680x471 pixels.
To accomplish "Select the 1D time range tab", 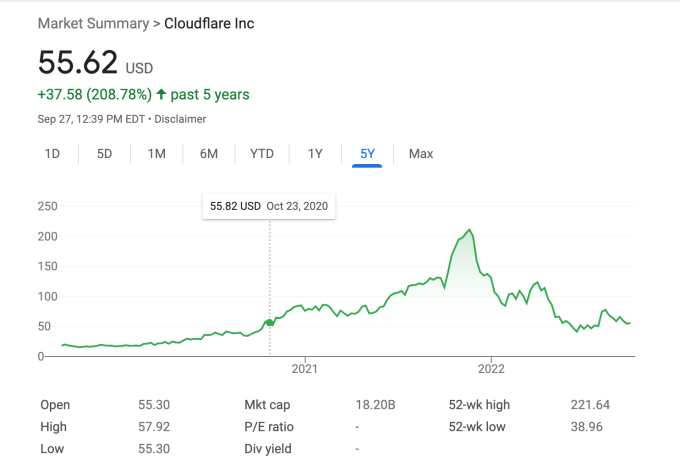I will point(53,154).
